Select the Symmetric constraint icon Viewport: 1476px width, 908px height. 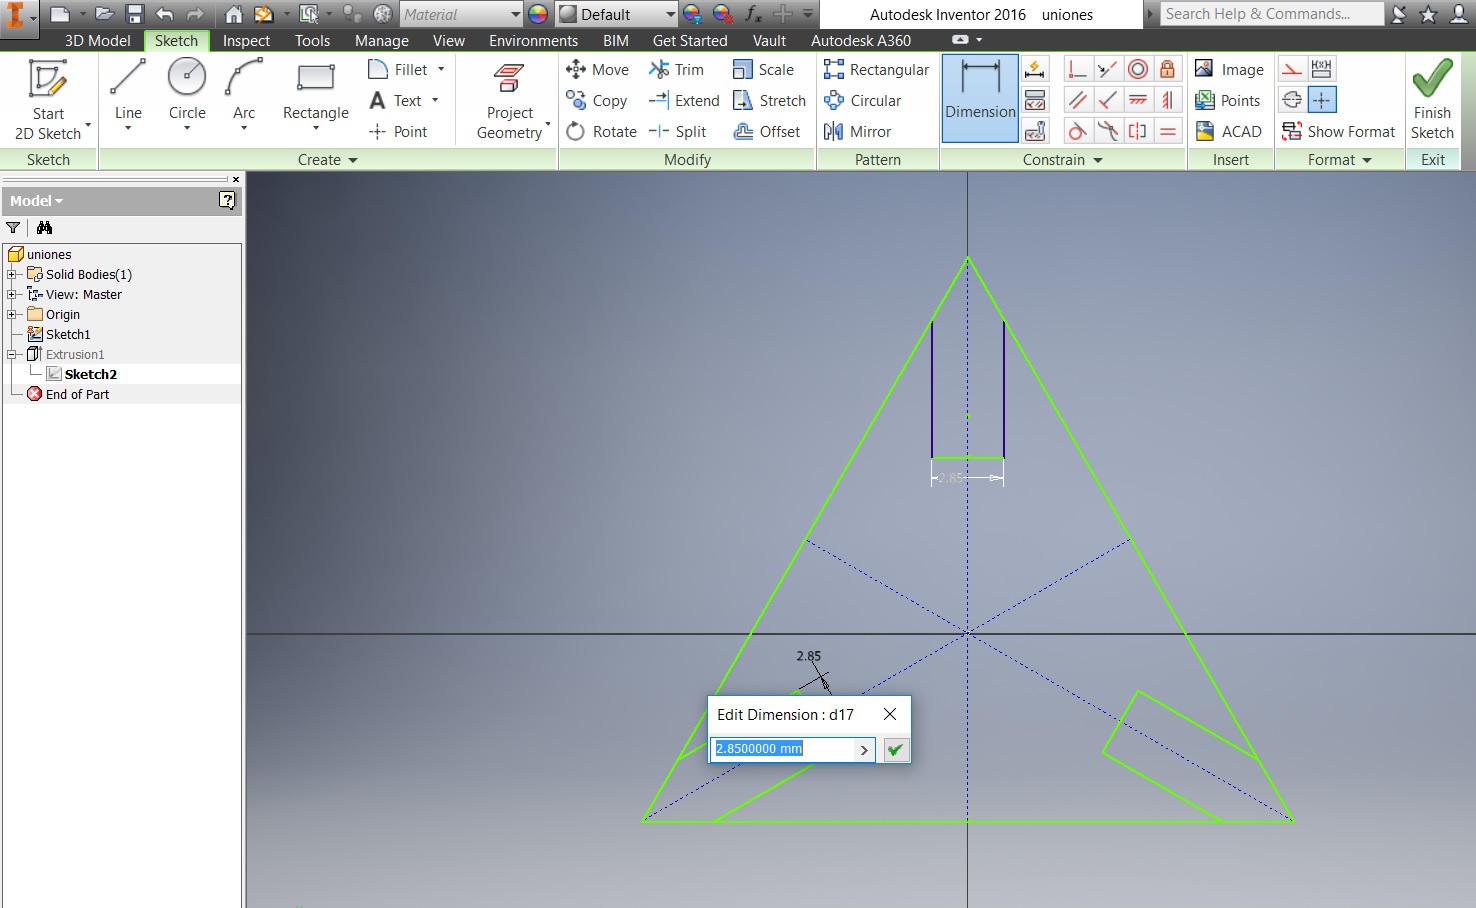(x=1137, y=131)
